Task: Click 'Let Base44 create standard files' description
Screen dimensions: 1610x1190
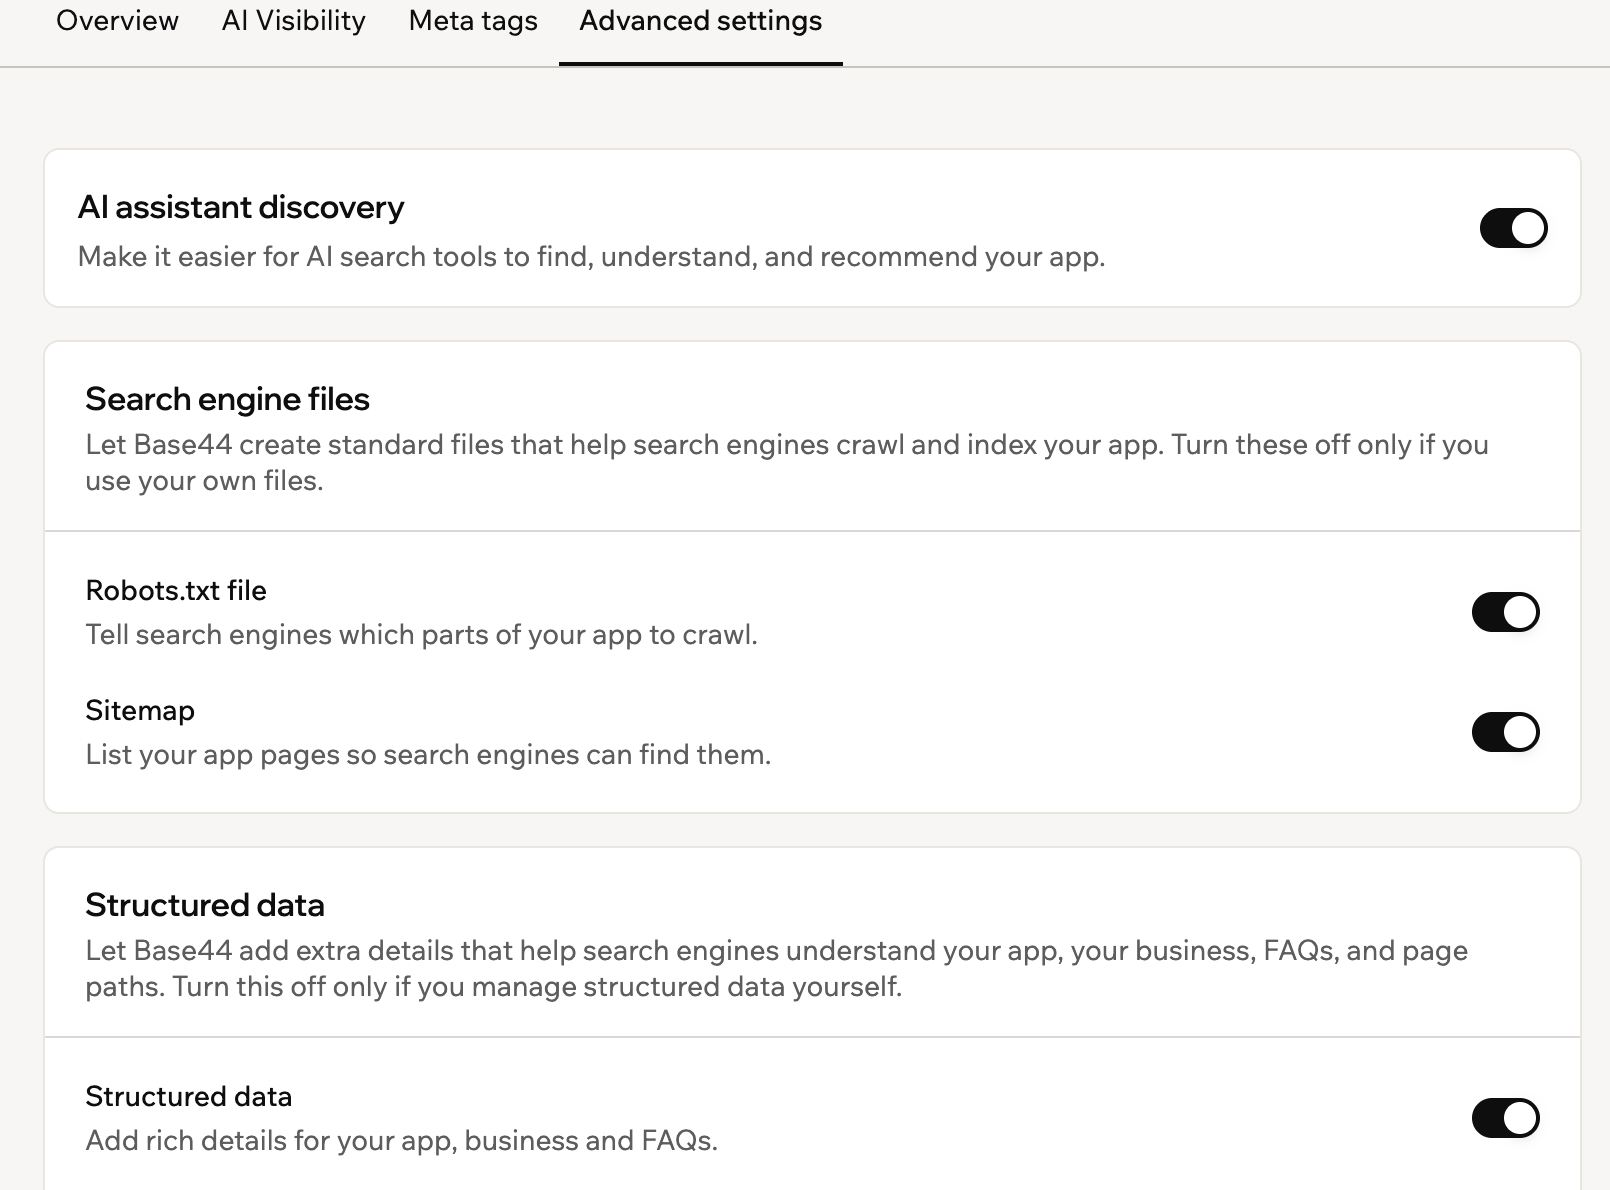Action: [787, 463]
